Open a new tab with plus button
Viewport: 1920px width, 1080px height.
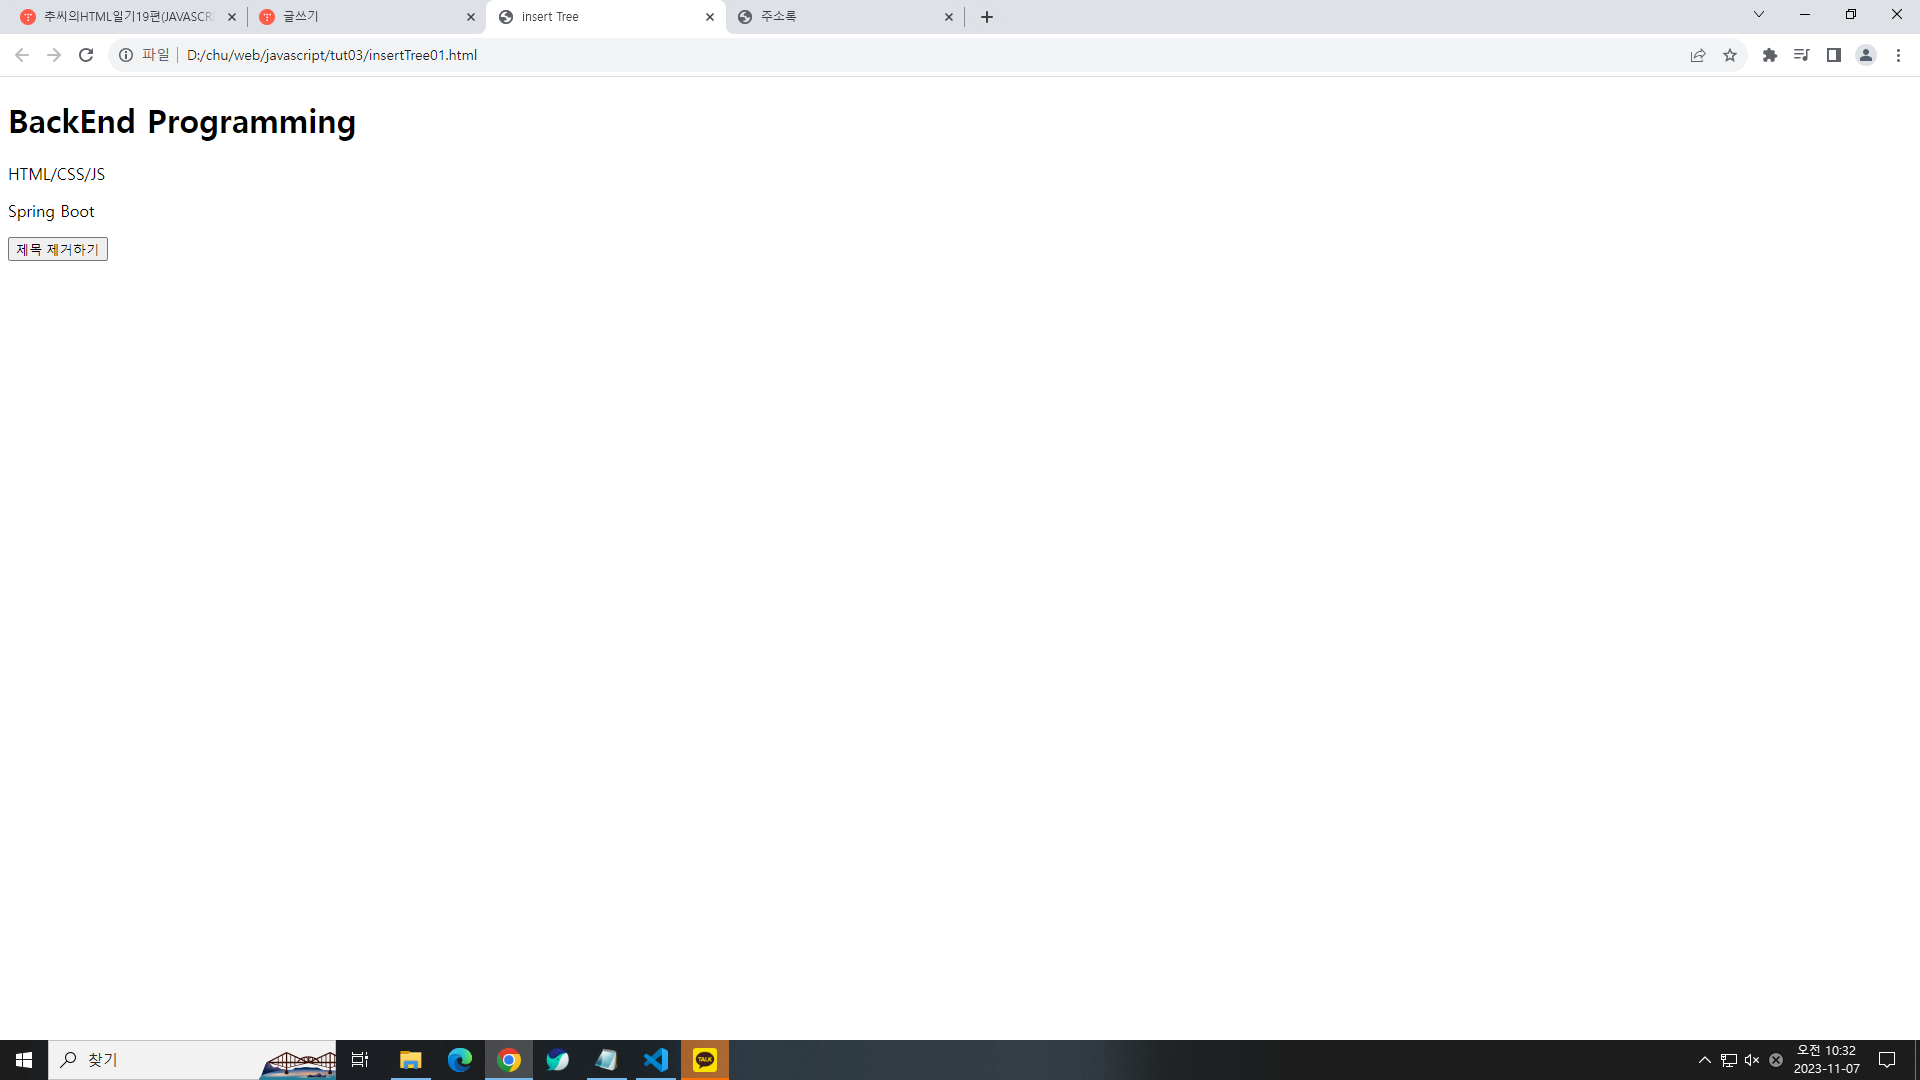point(987,17)
